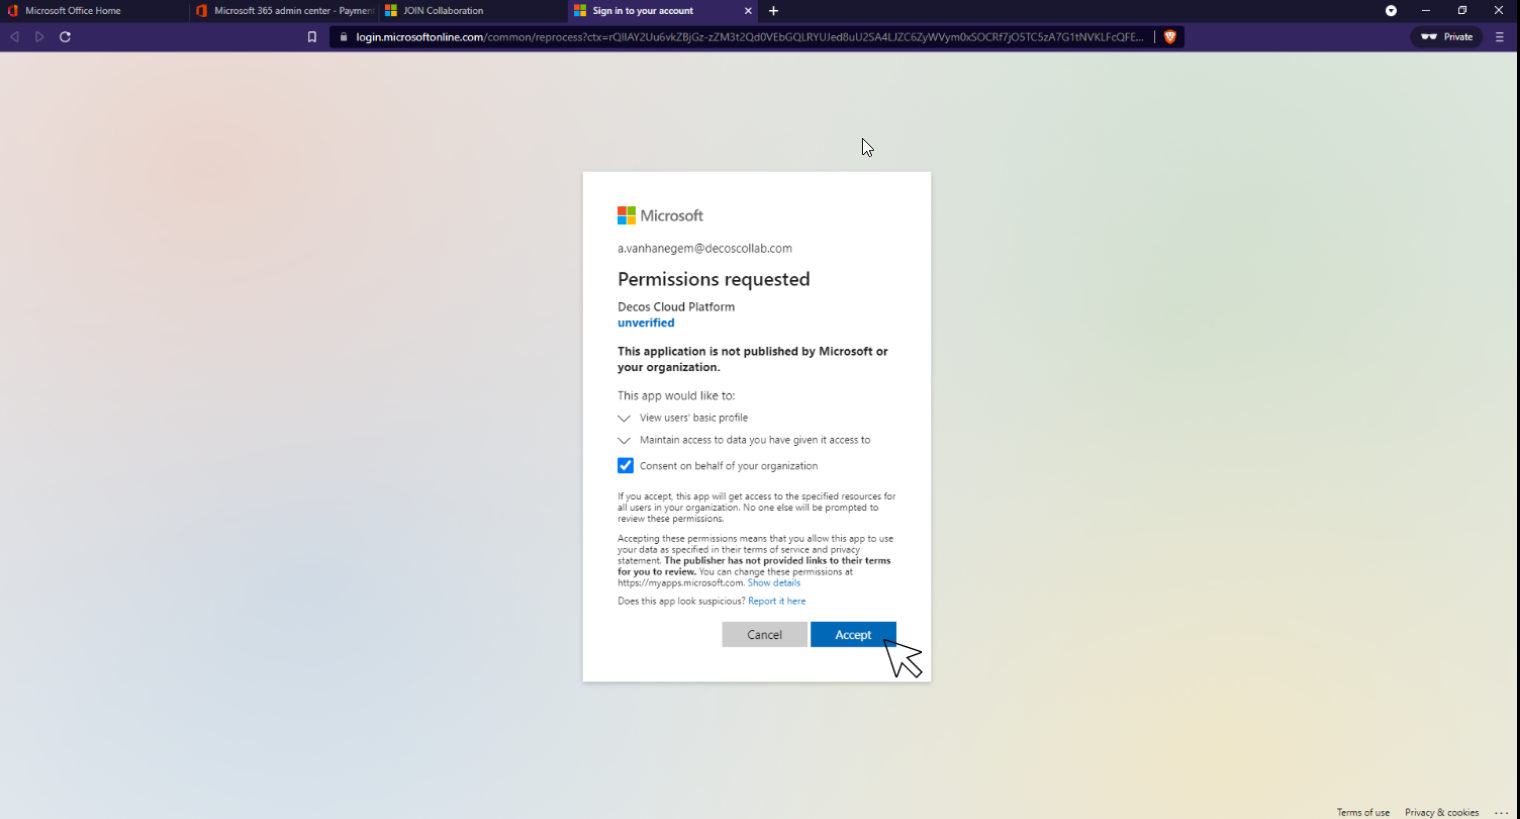Restore down the browser window
Screen dimensions: 1520x819
(1462, 11)
